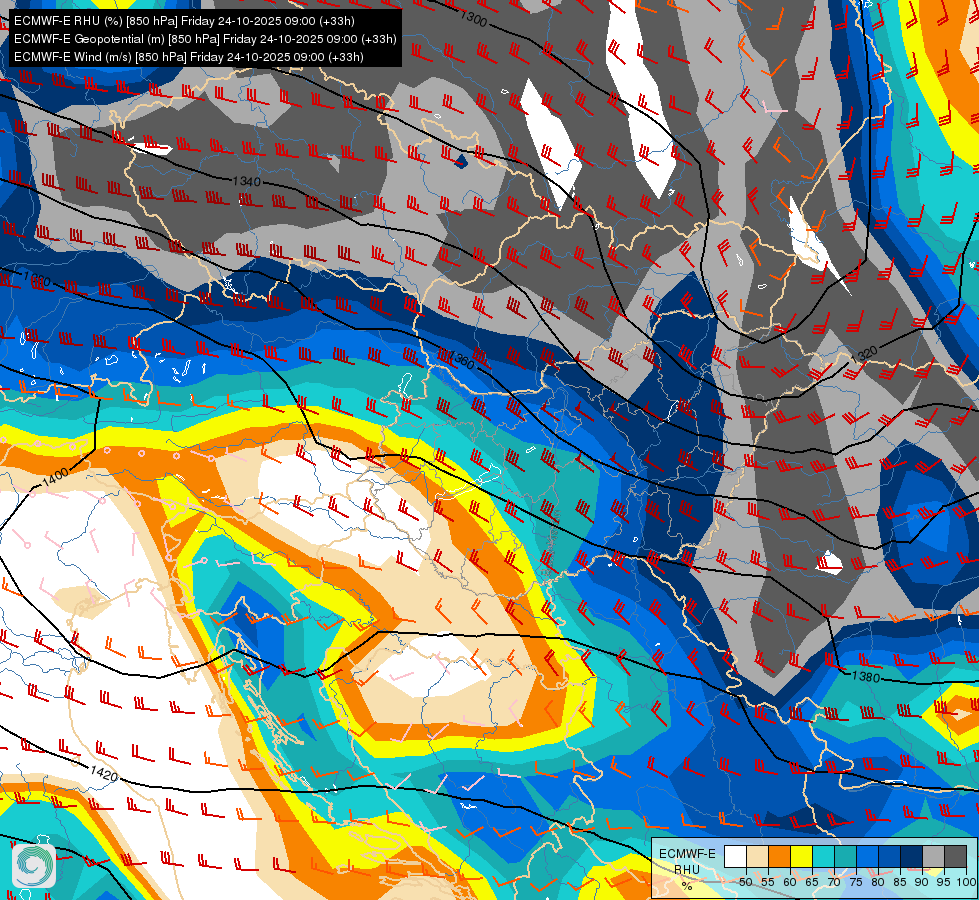This screenshot has height=900, width=979.
Task: Click the 1340 geopotential contour label
Action: click(246, 182)
